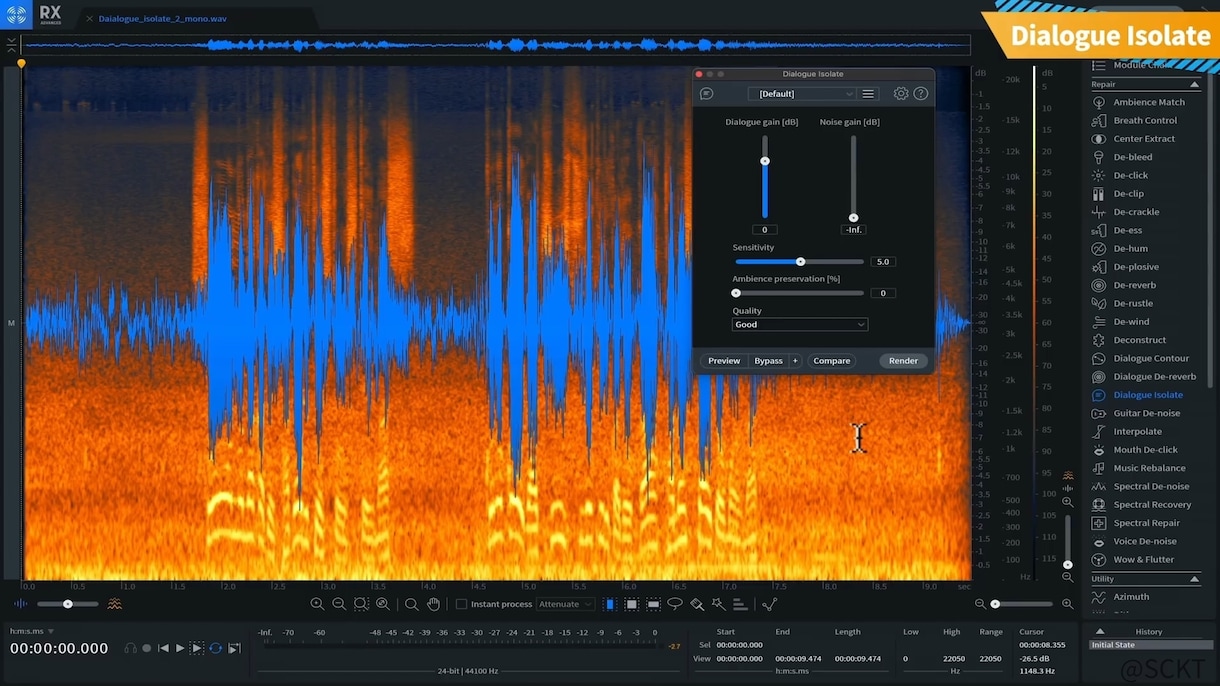Click the Sensitivity value field 5.0
The height and width of the screenshot is (686, 1220).
[883, 262]
